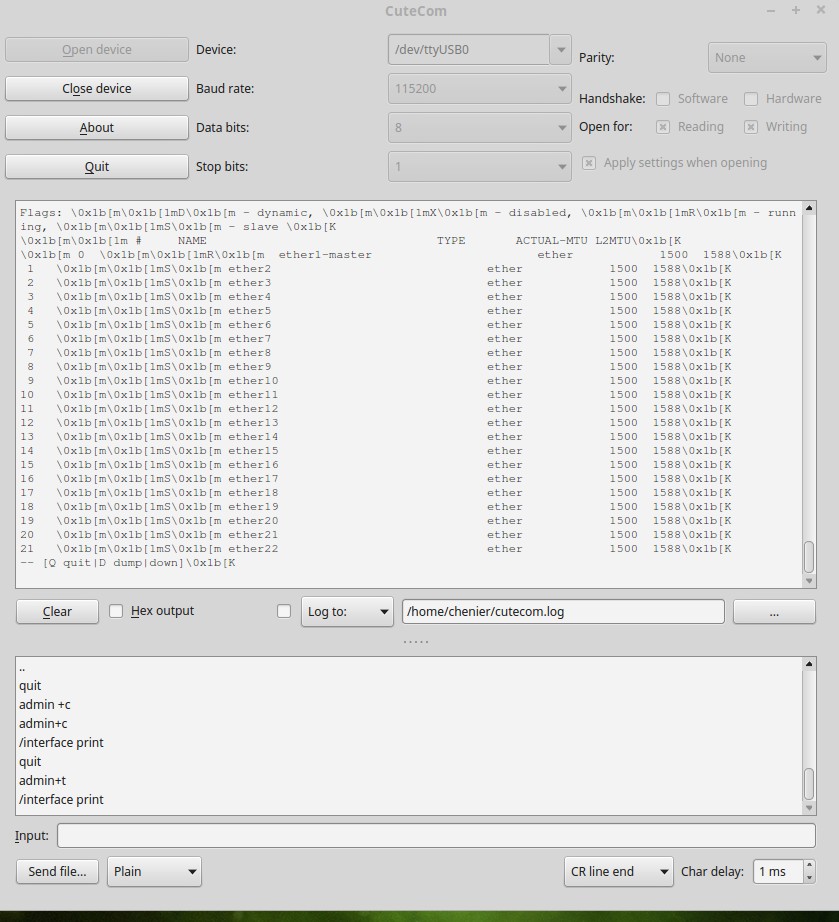Open the CR line end dropdown
The height and width of the screenshot is (922, 839).
(618, 871)
